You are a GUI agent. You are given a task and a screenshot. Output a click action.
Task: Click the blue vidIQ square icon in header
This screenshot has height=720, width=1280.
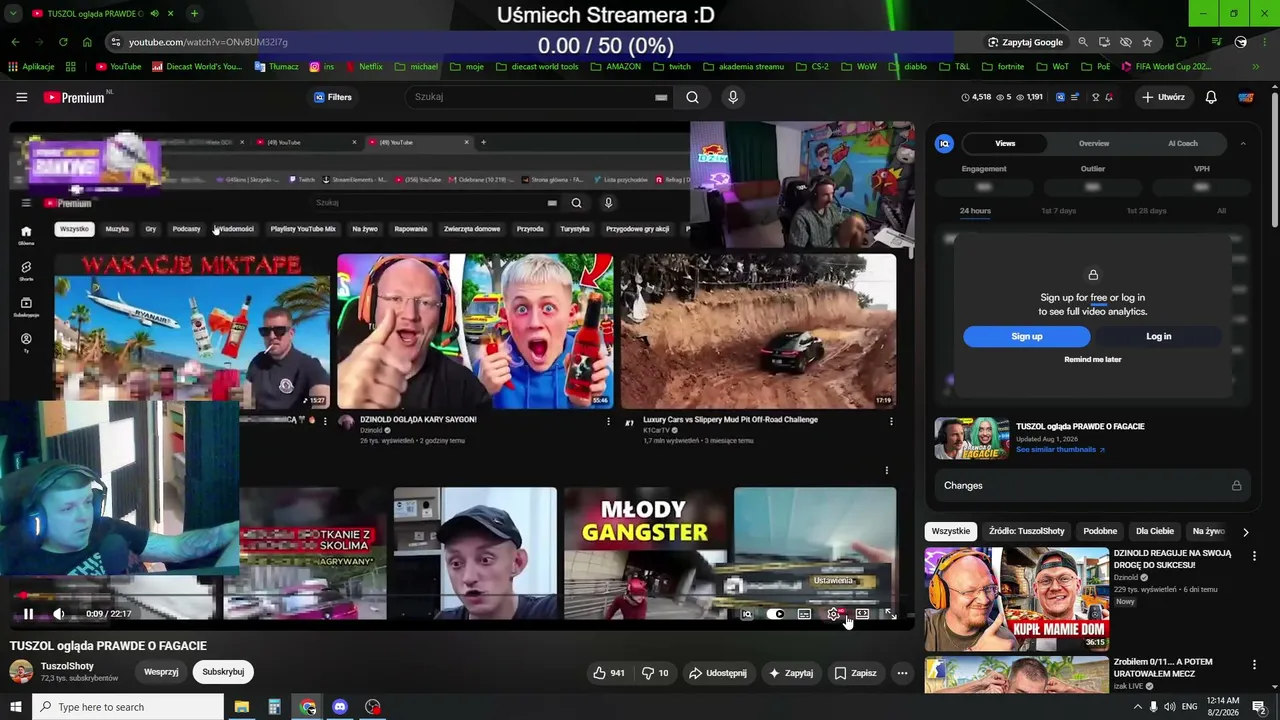[1060, 97]
